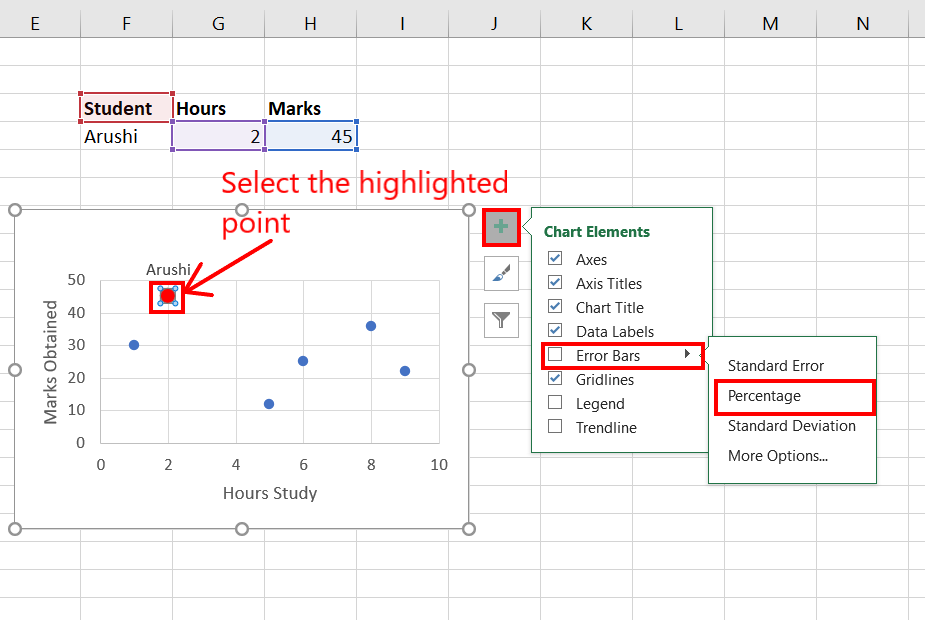Select the data point at 8 hours, 36 marks
Viewport: 925px width, 620px height.
click(371, 326)
